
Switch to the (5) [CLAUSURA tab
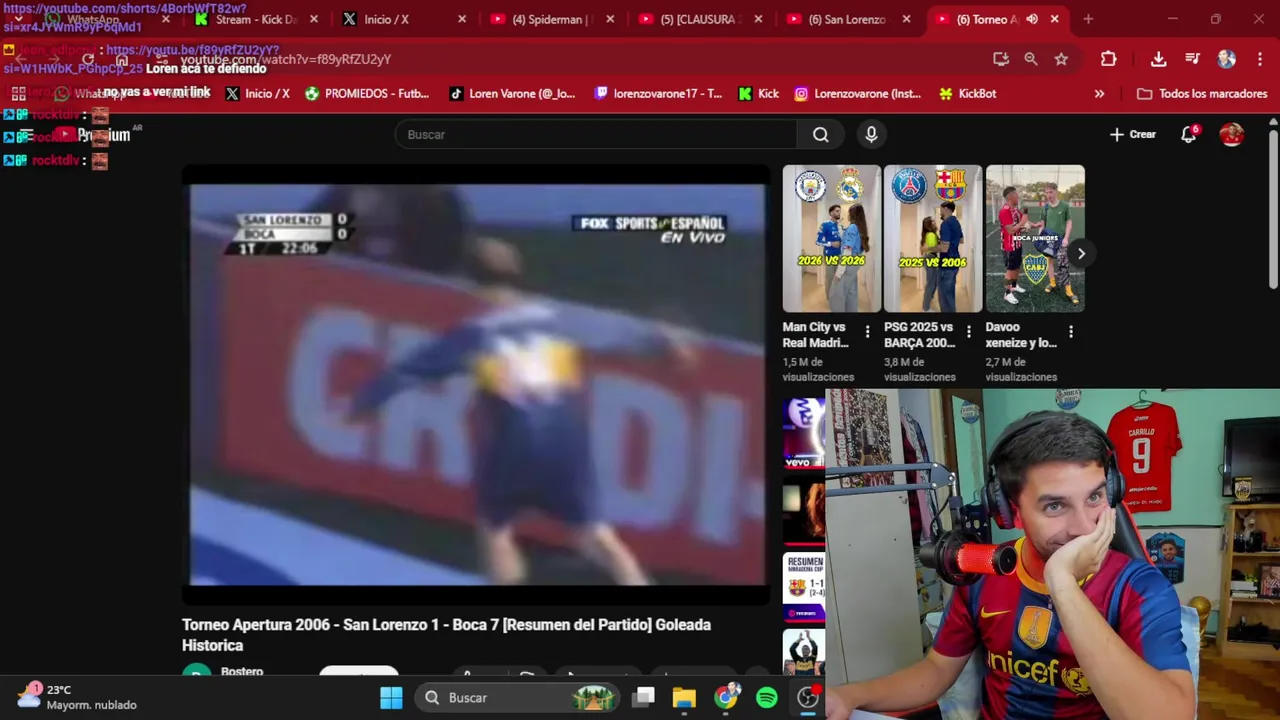tap(700, 19)
